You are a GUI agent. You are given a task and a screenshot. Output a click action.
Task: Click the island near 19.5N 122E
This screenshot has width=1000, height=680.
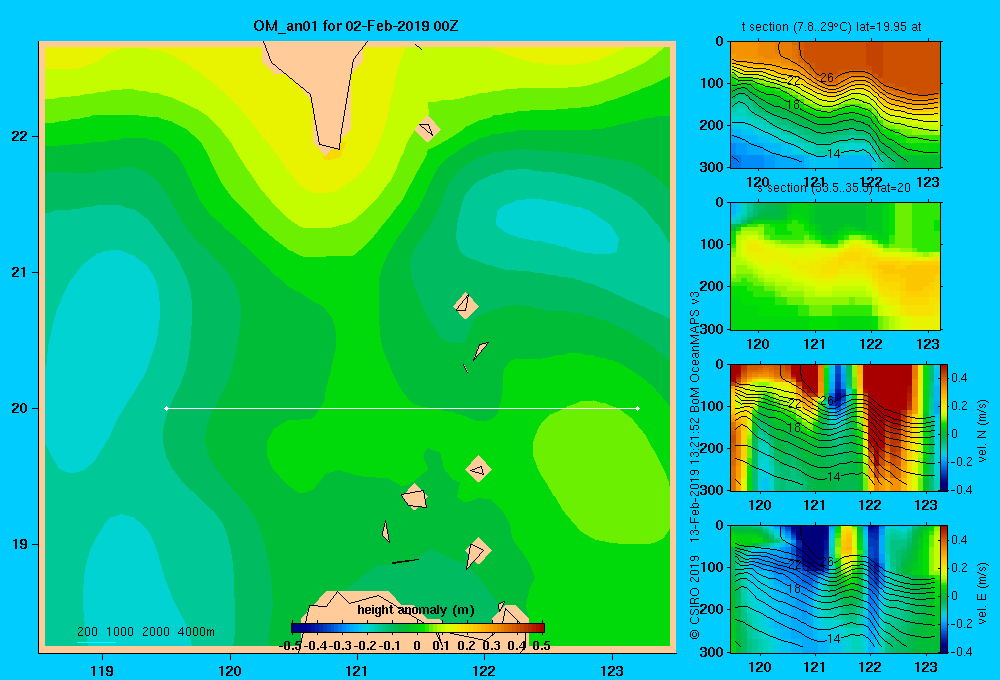tap(478, 469)
